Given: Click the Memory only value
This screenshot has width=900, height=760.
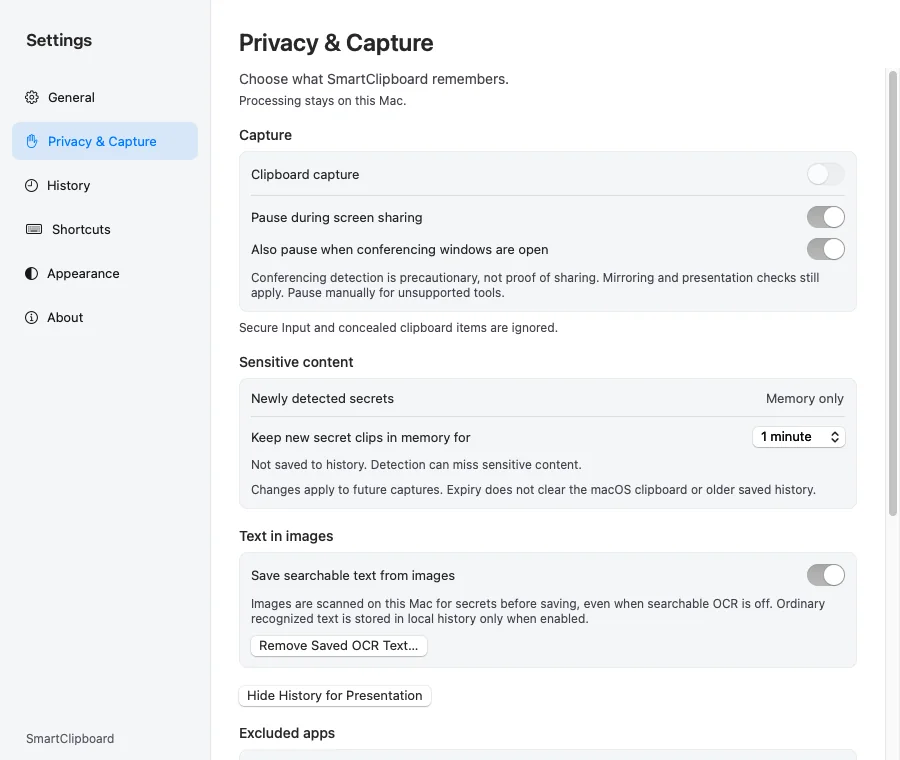Looking at the screenshot, I should click(x=804, y=398).
